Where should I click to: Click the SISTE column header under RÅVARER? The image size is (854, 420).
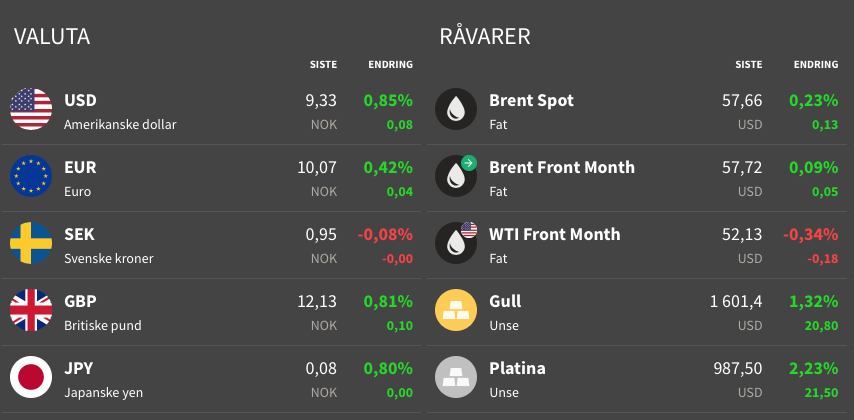[749, 64]
